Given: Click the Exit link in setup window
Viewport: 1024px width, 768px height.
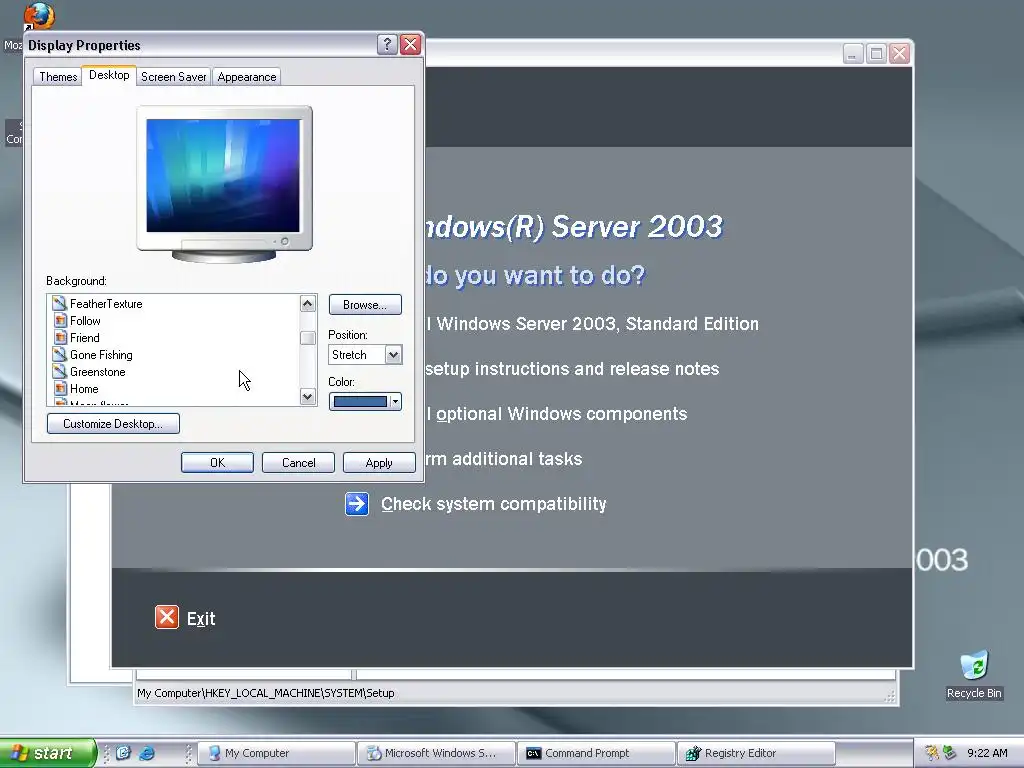Looking at the screenshot, I should pyautogui.click(x=201, y=618).
